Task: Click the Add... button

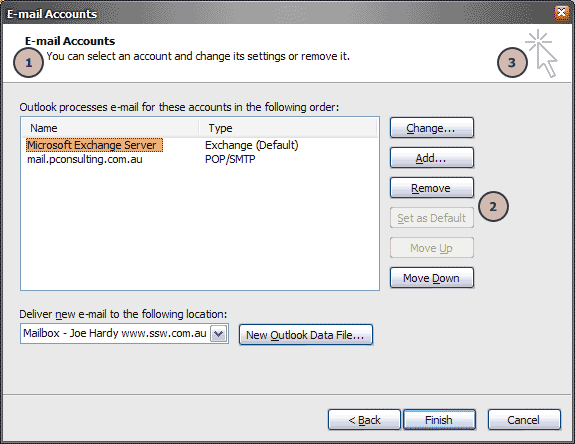Action: click(432, 158)
